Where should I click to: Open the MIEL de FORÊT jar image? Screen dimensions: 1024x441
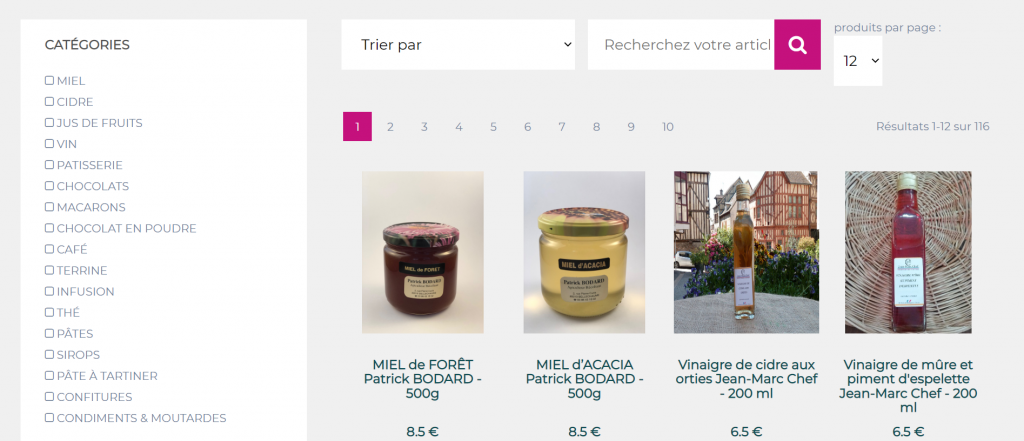(x=423, y=252)
